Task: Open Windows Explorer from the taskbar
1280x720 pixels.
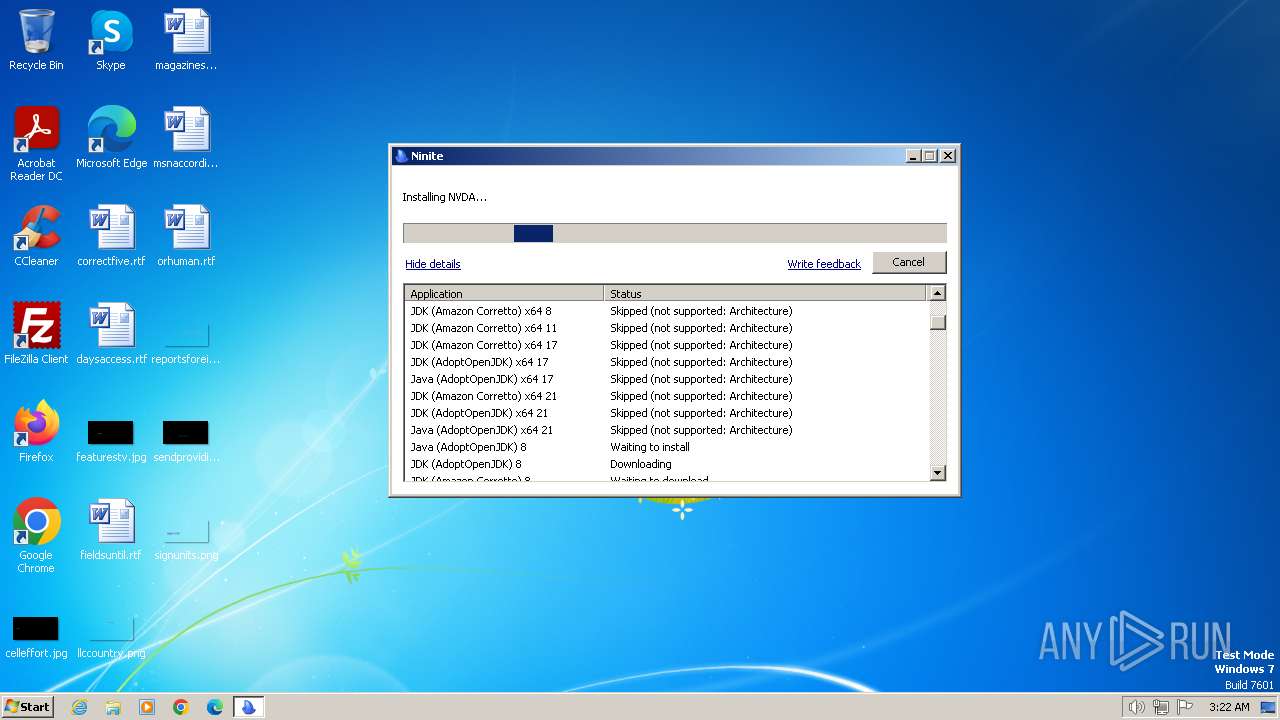Action: [x=113, y=707]
